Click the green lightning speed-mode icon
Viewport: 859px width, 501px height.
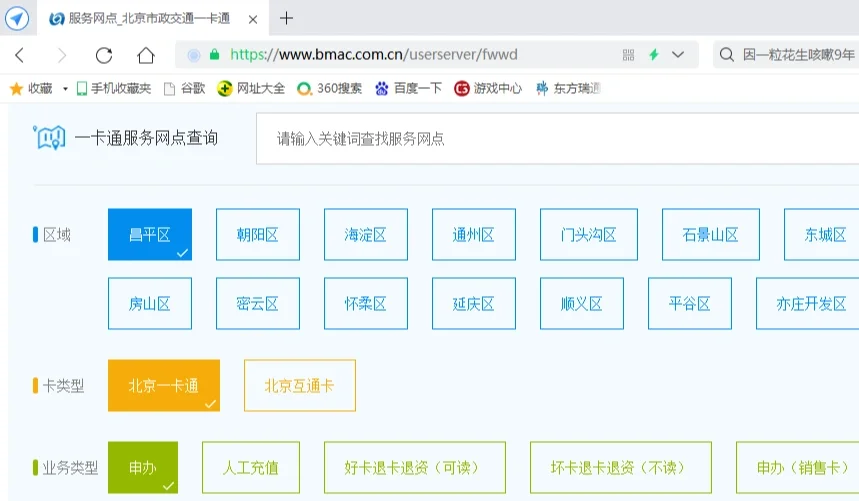(x=654, y=55)
